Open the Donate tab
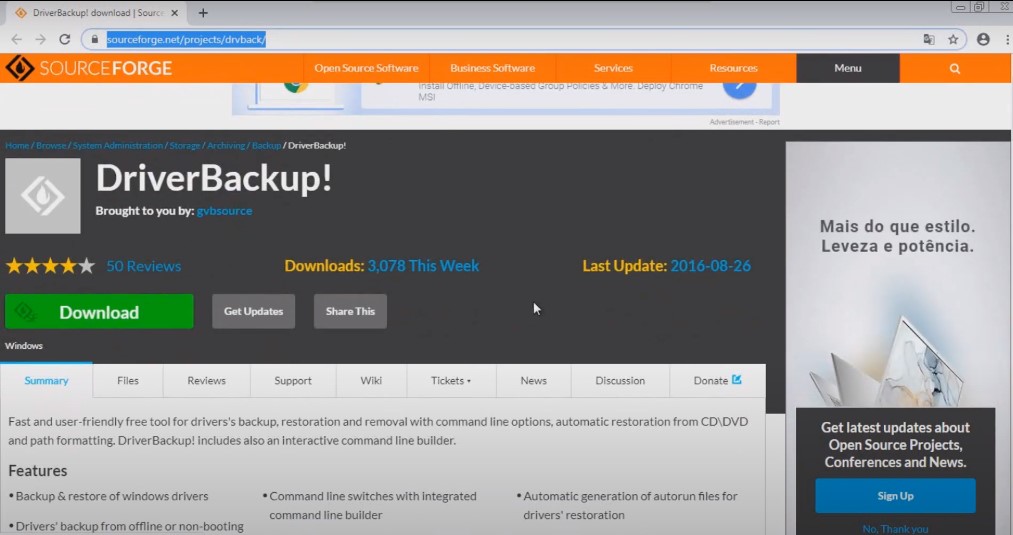The height and width of the screenshot is (535, 1013). click(717, 381)
